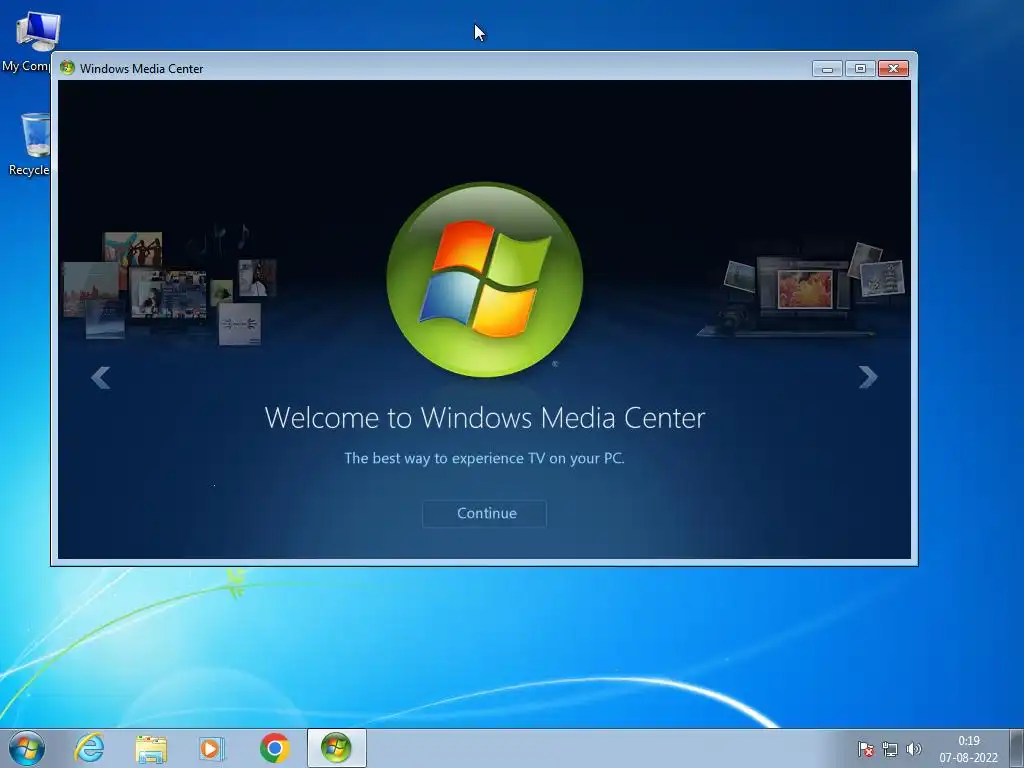Close the Windows Media Center window
The width and height of the screenshot is (1024, 768).
893,69
